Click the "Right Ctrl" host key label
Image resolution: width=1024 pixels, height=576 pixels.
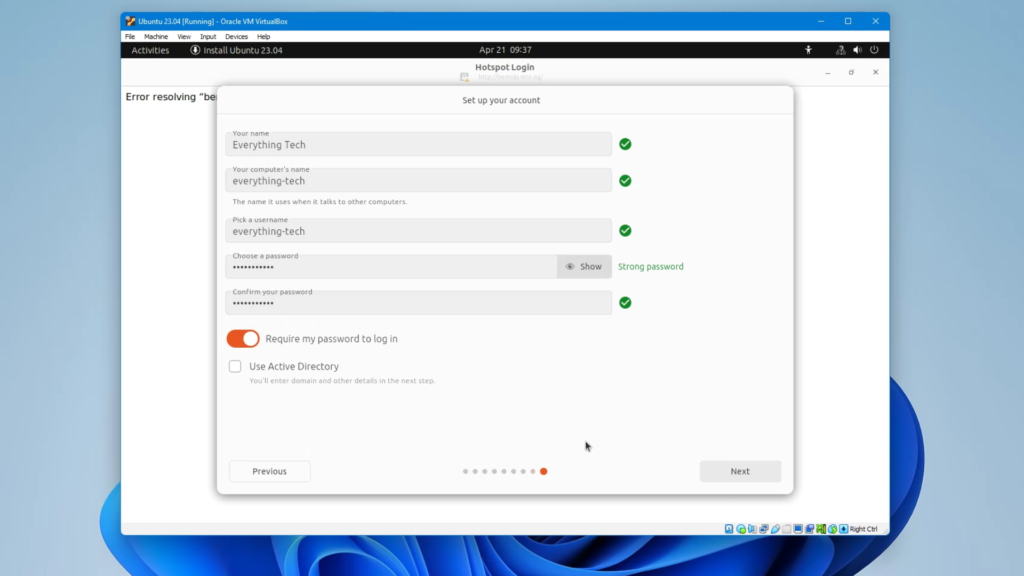[864, 529]
